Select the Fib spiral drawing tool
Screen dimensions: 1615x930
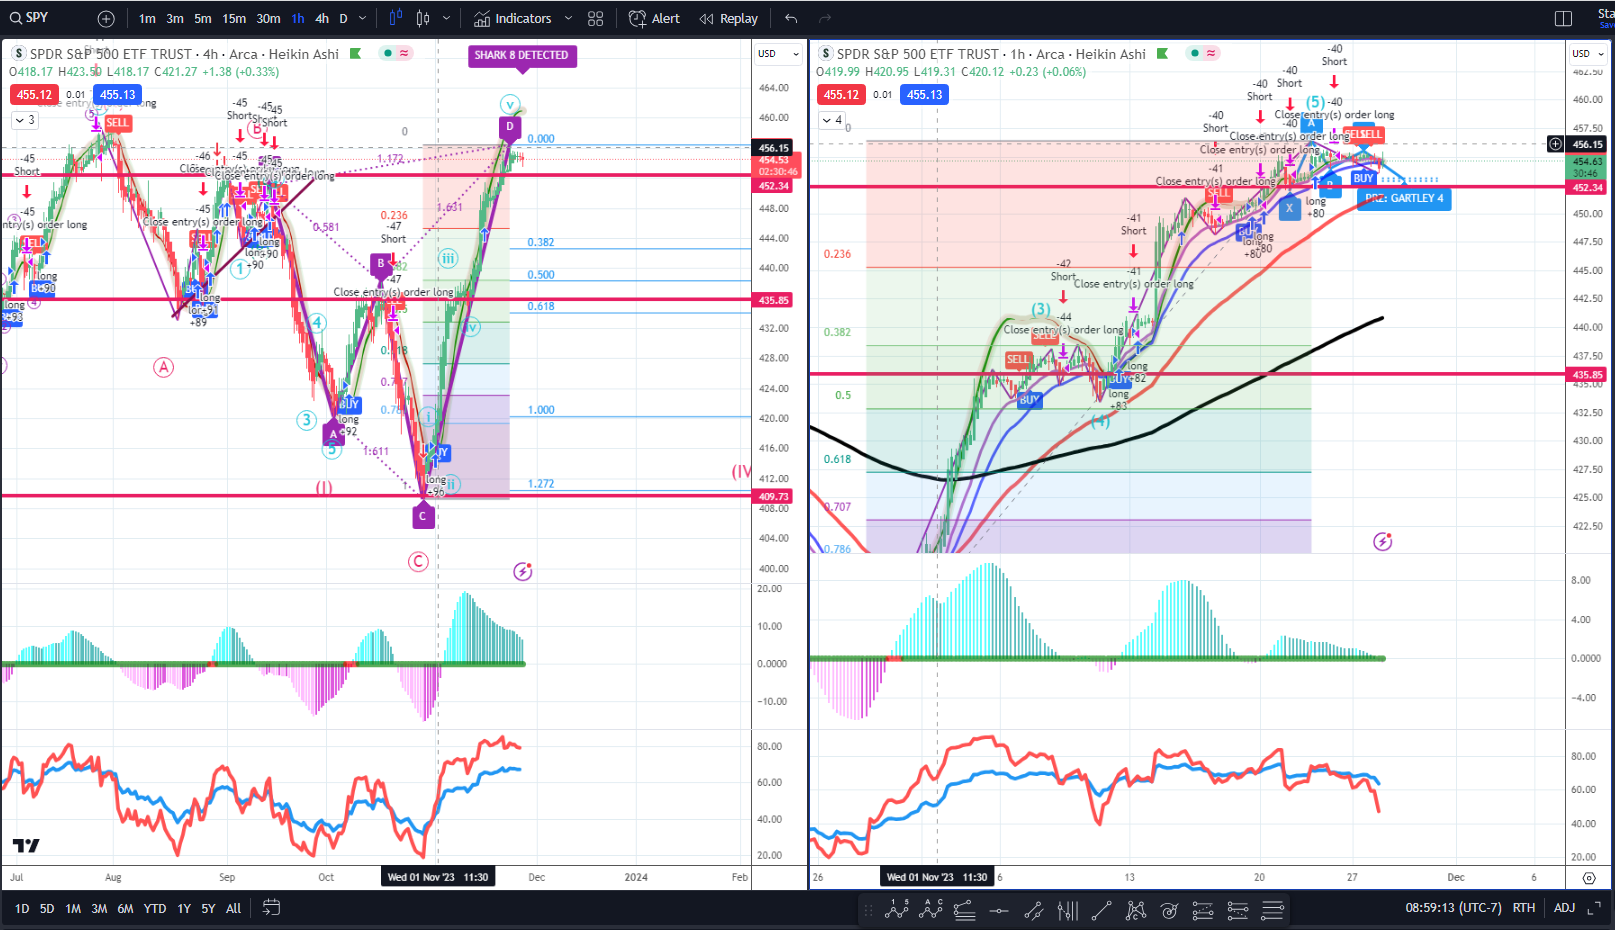1169,910
